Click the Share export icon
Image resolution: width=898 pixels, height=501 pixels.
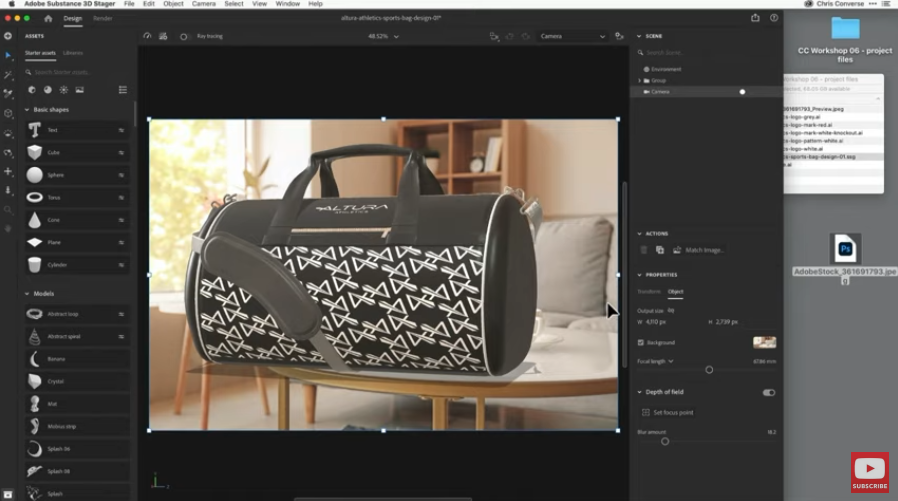pyautogui.click(x=755, y=18)
